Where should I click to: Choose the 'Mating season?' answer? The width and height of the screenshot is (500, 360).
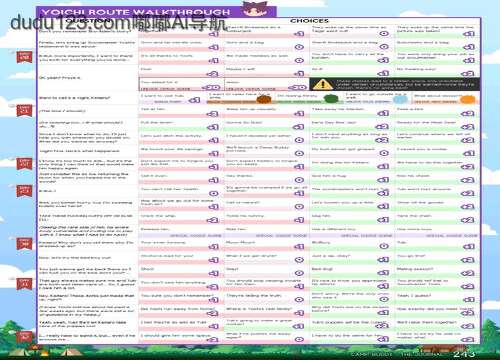pyautogui.click(x=437, y=271)
